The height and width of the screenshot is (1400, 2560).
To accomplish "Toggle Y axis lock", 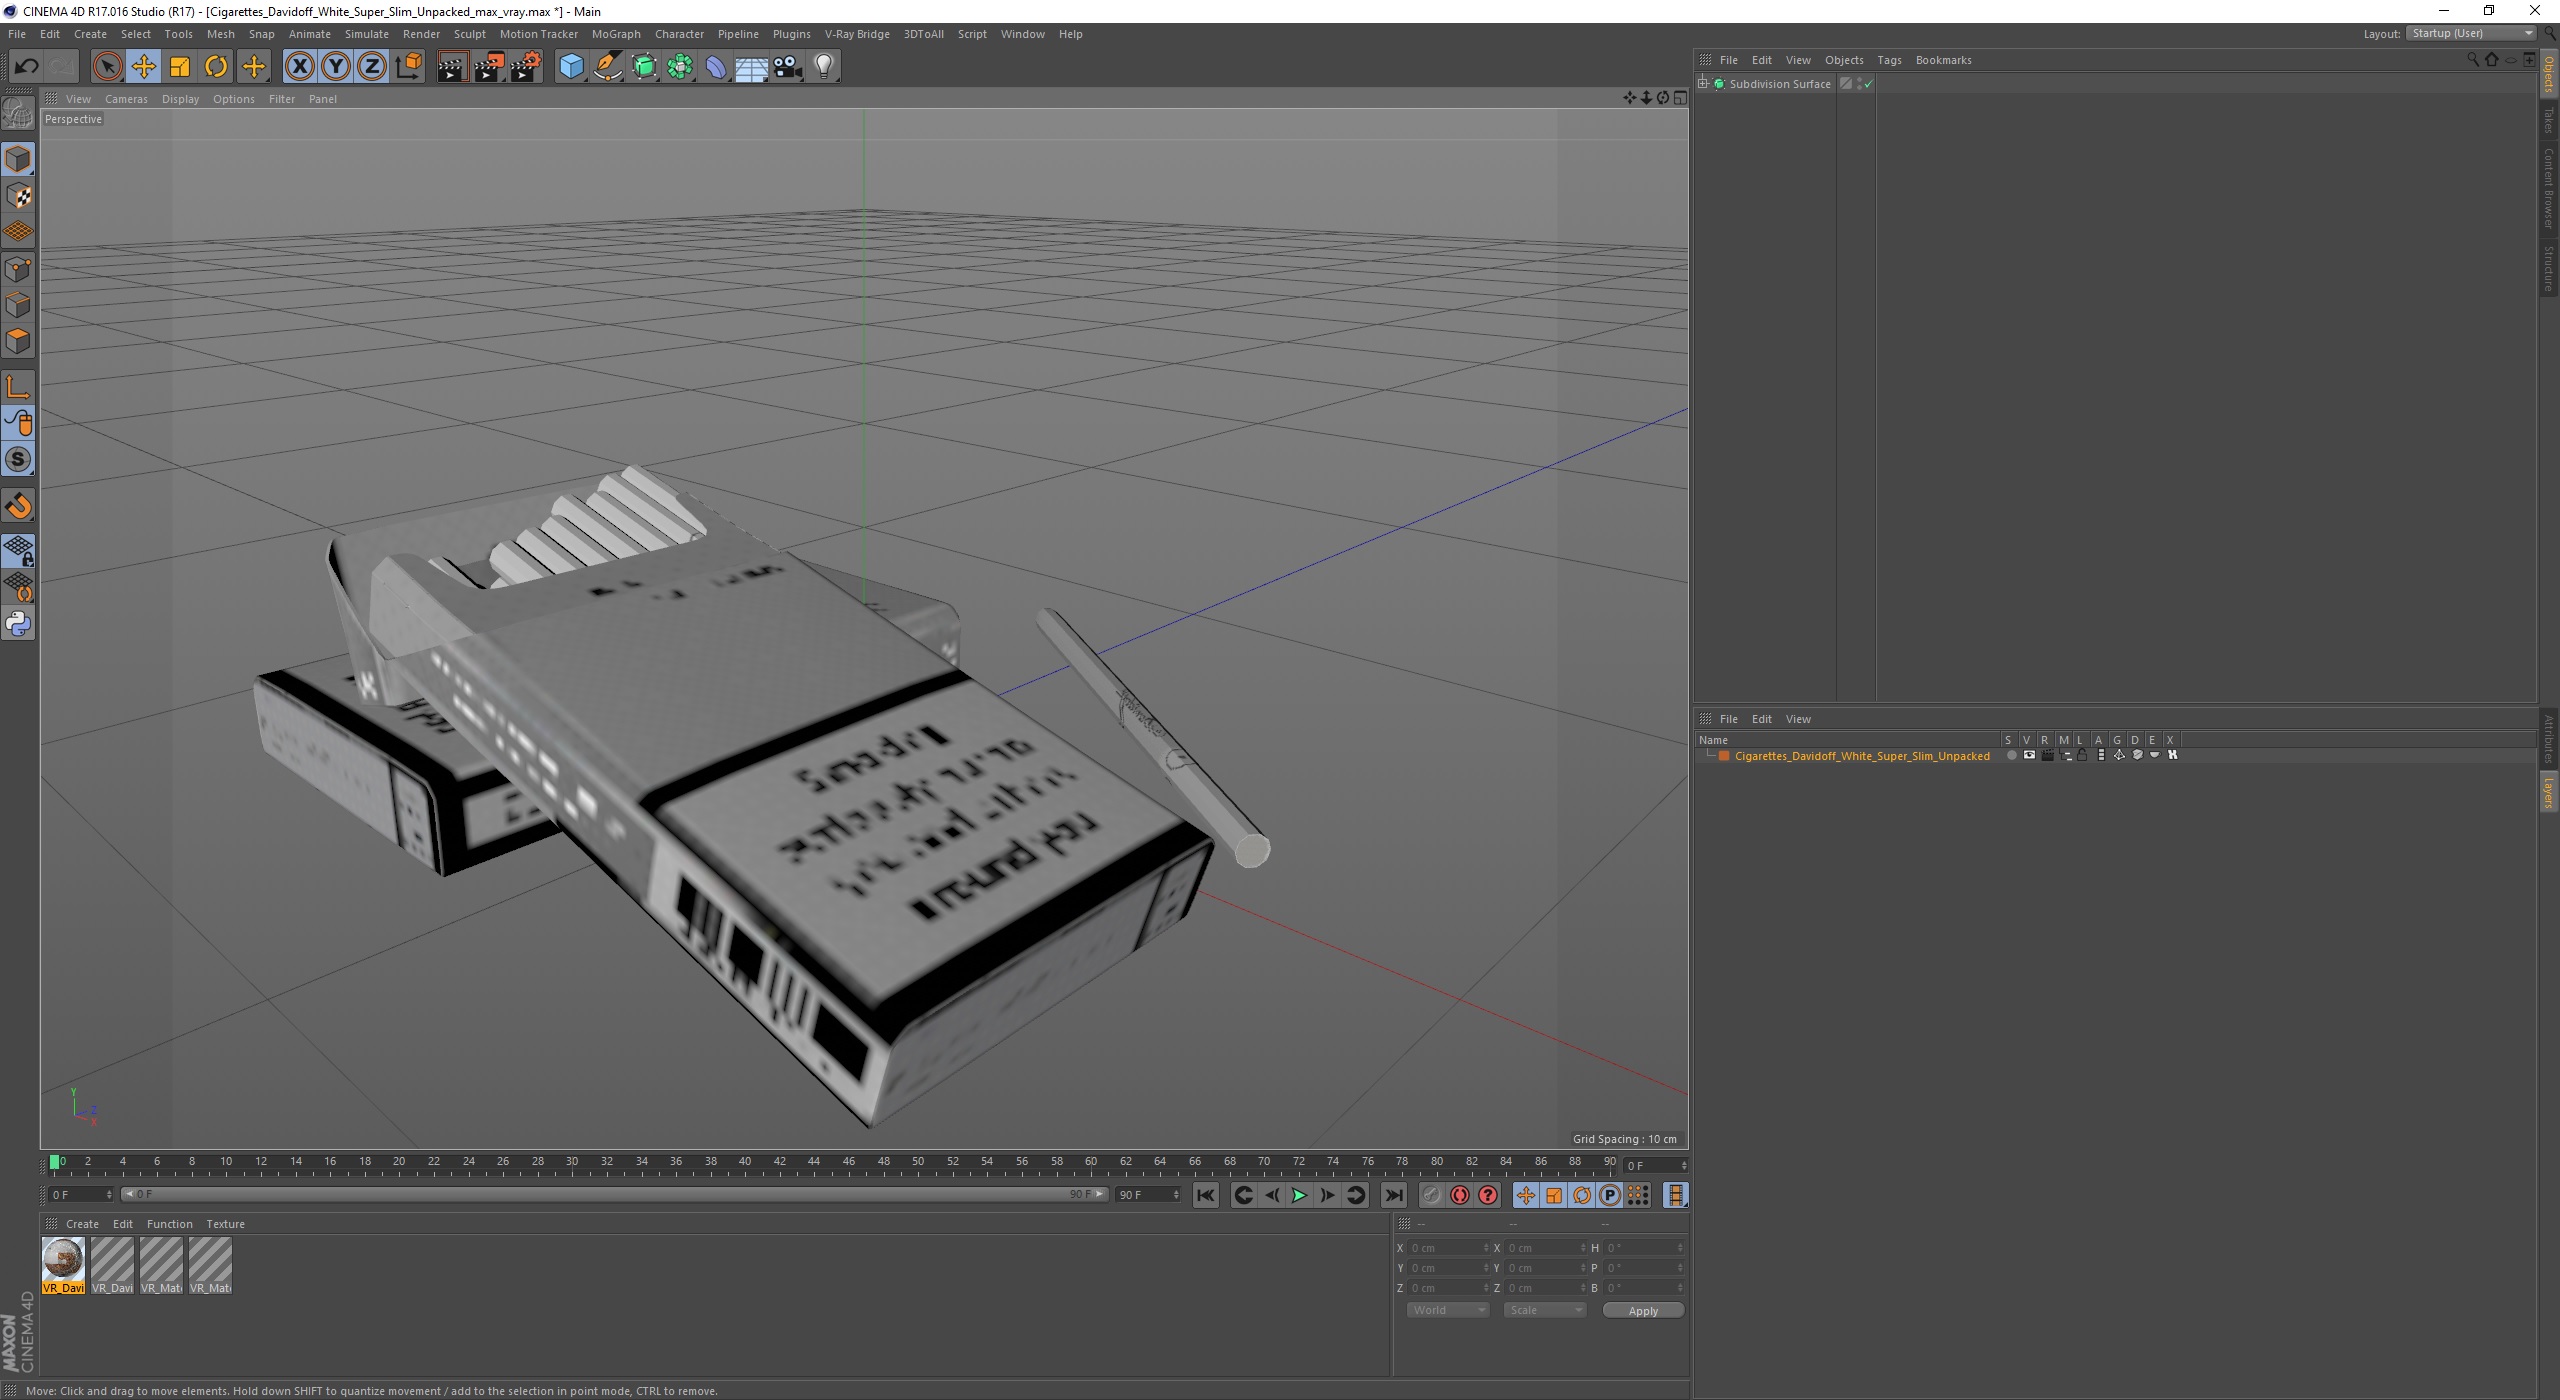I will click(336, 67).
